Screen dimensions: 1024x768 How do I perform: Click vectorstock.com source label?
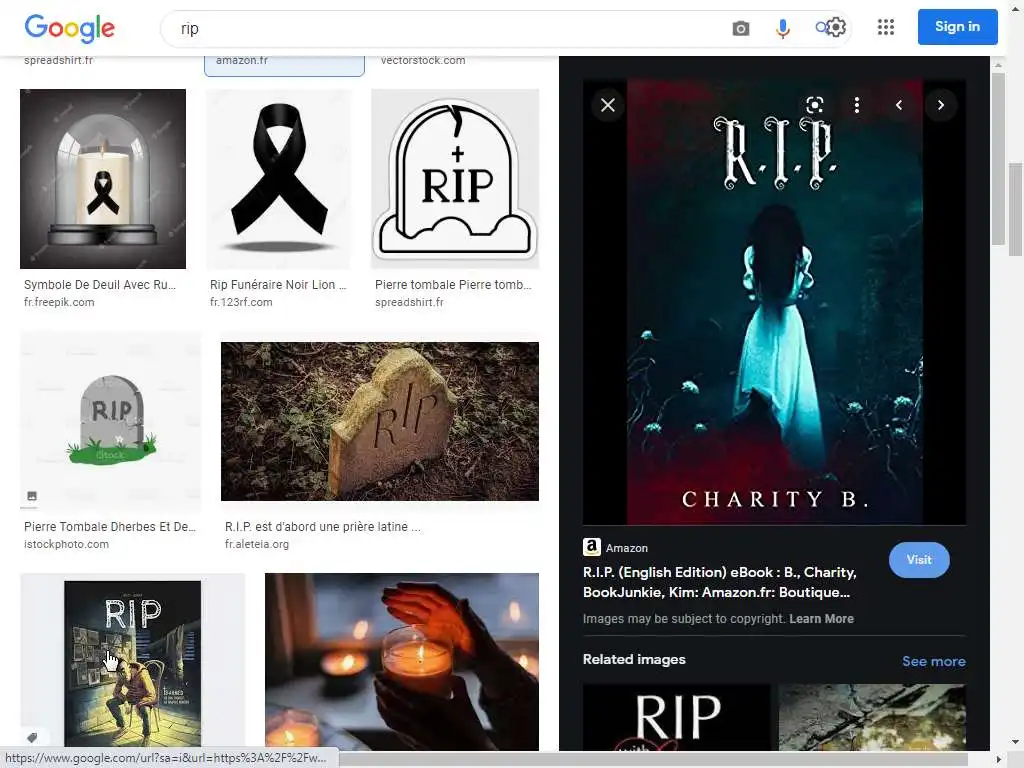click(423, 60)
